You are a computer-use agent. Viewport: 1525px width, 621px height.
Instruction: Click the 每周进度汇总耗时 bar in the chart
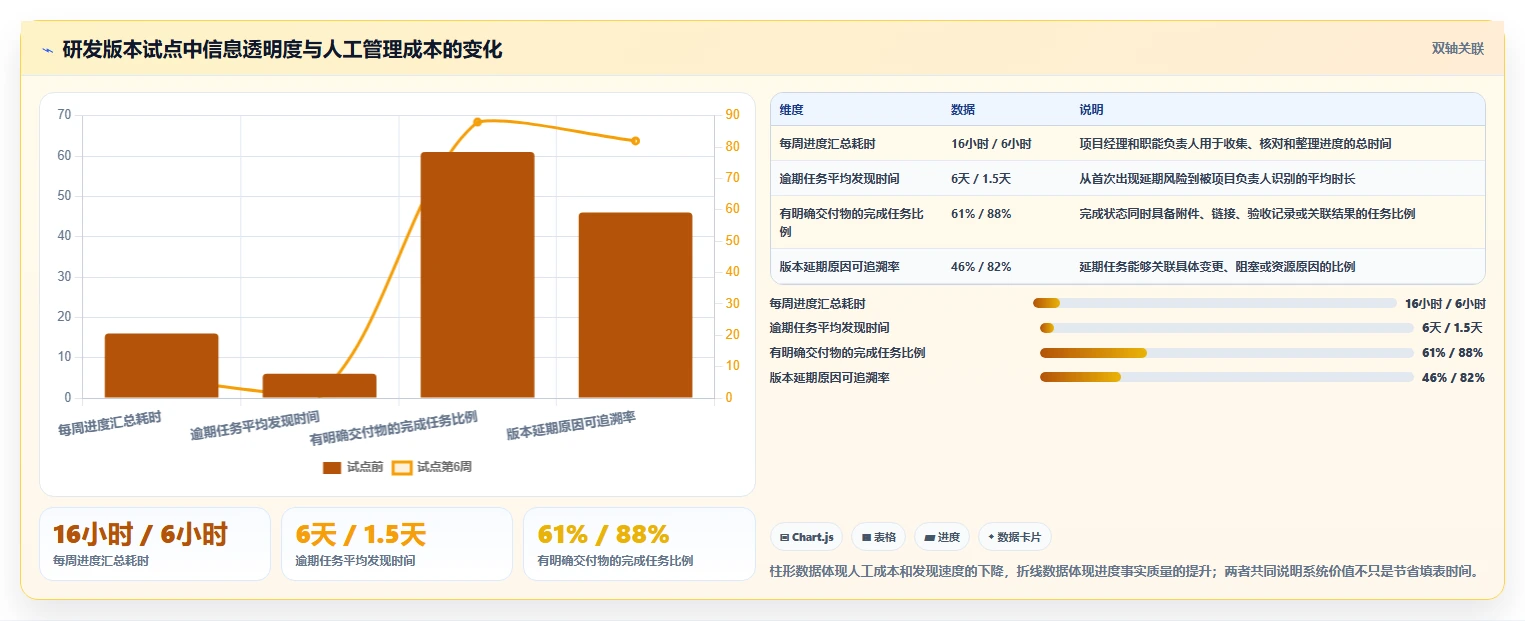pos(161,365)
